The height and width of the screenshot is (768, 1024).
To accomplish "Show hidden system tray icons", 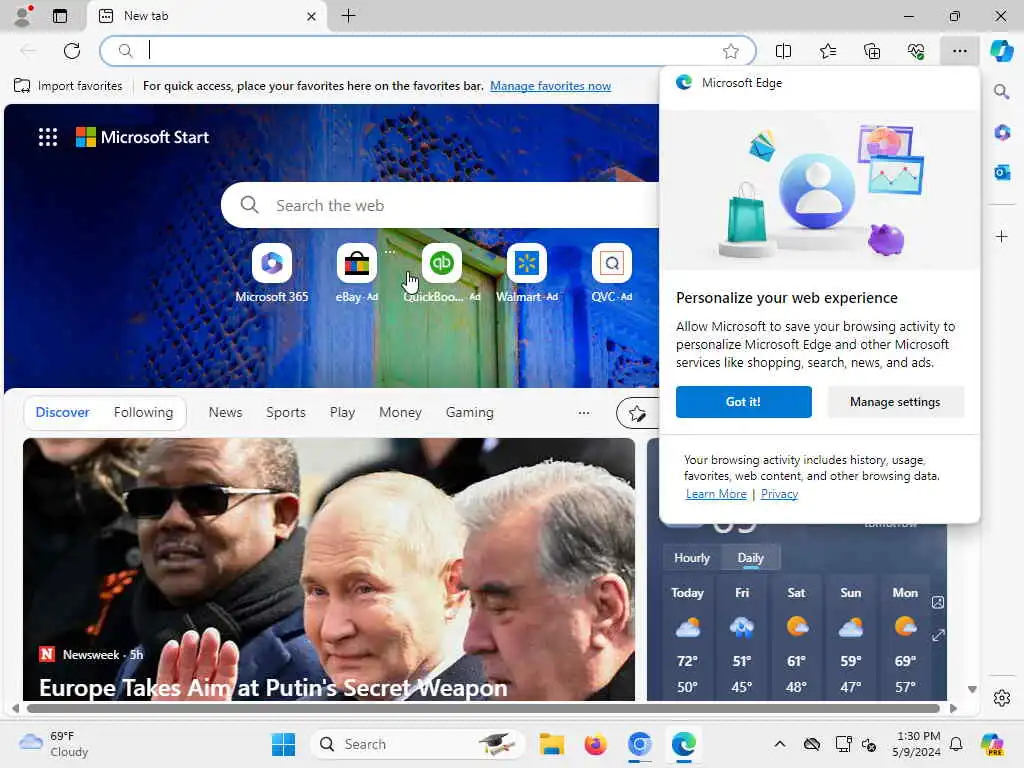I will click(x=780, y=744).
